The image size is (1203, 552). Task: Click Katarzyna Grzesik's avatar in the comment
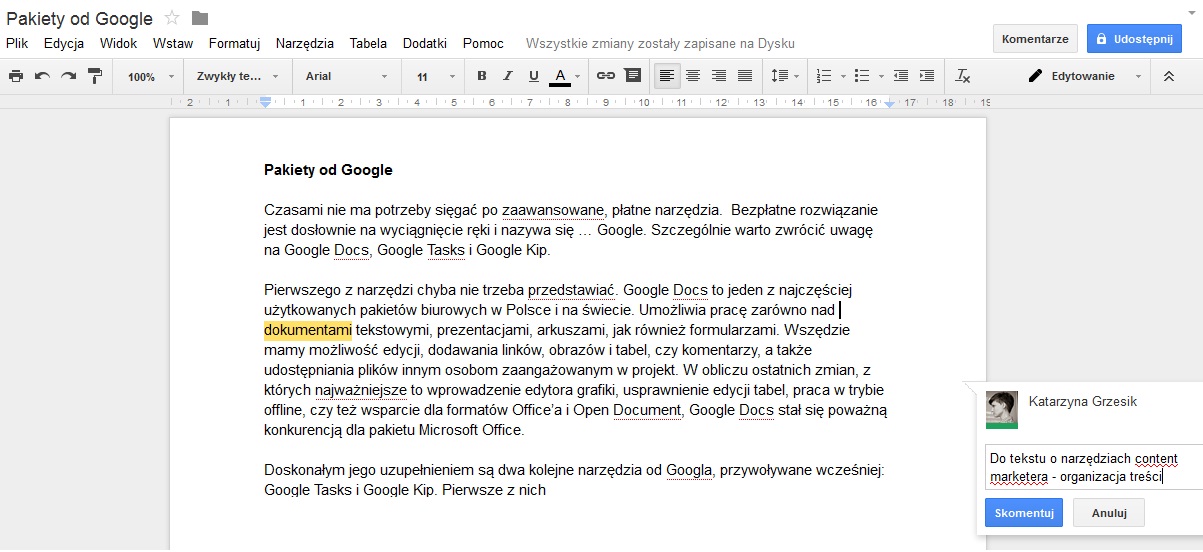(1002, 410)
